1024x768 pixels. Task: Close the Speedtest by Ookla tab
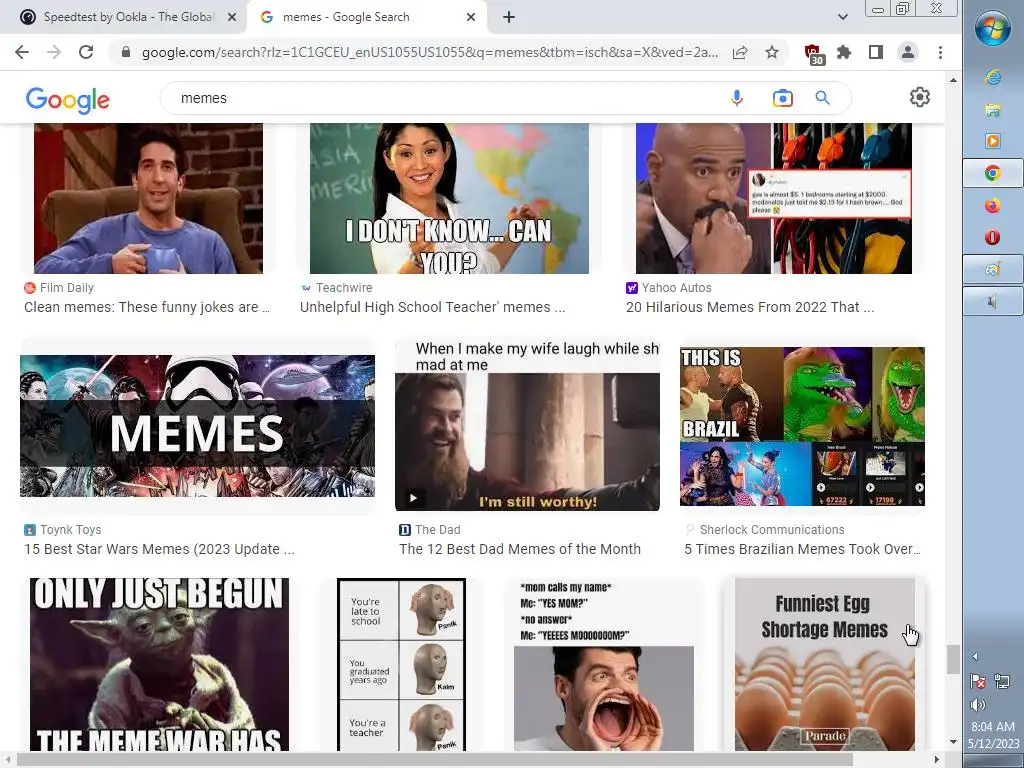232,18
